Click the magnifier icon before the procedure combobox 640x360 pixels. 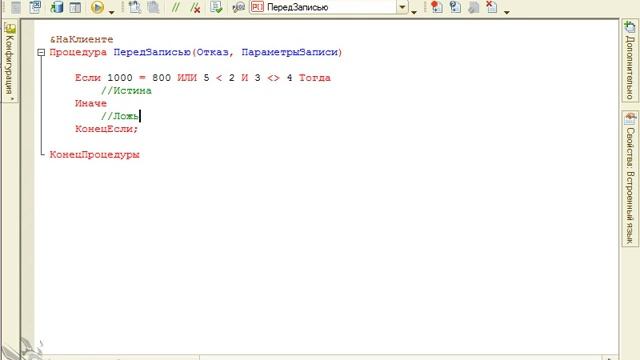[x=238, y=7]
